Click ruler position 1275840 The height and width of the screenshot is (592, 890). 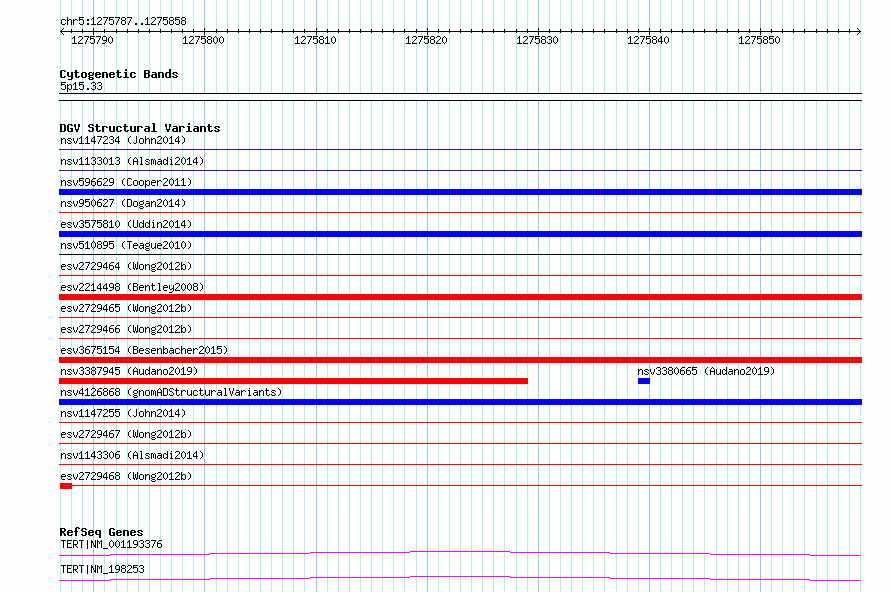point(648,40)
